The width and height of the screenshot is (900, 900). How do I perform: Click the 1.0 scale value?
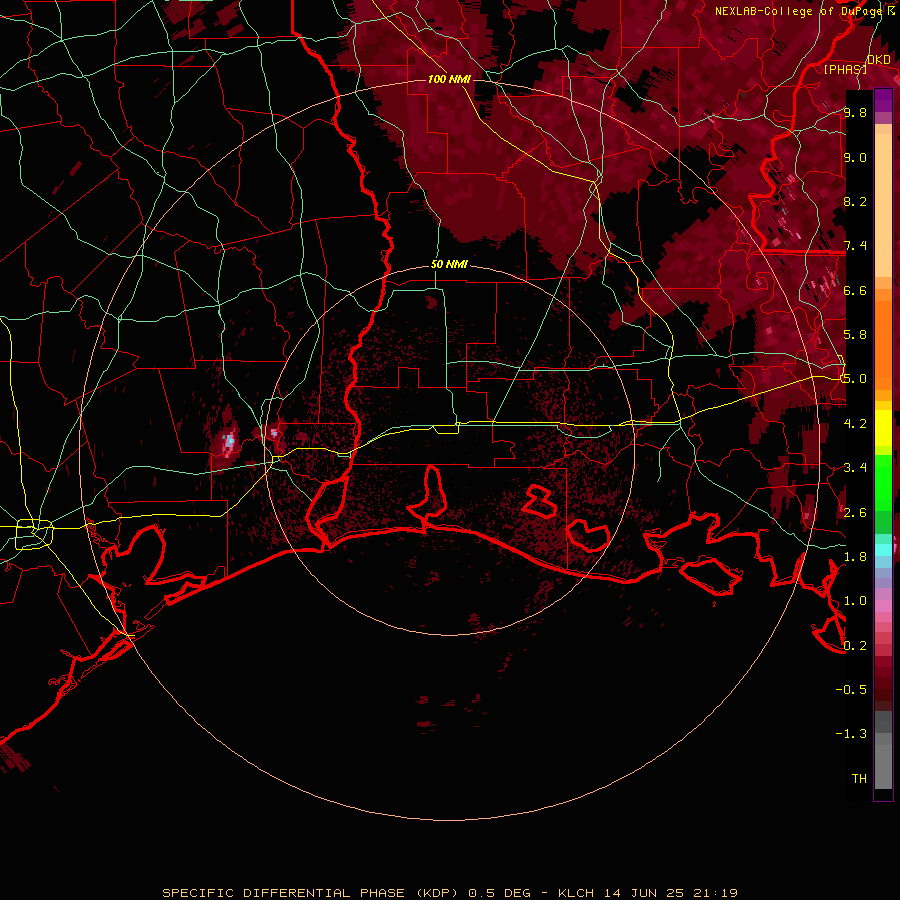point(855,601)
